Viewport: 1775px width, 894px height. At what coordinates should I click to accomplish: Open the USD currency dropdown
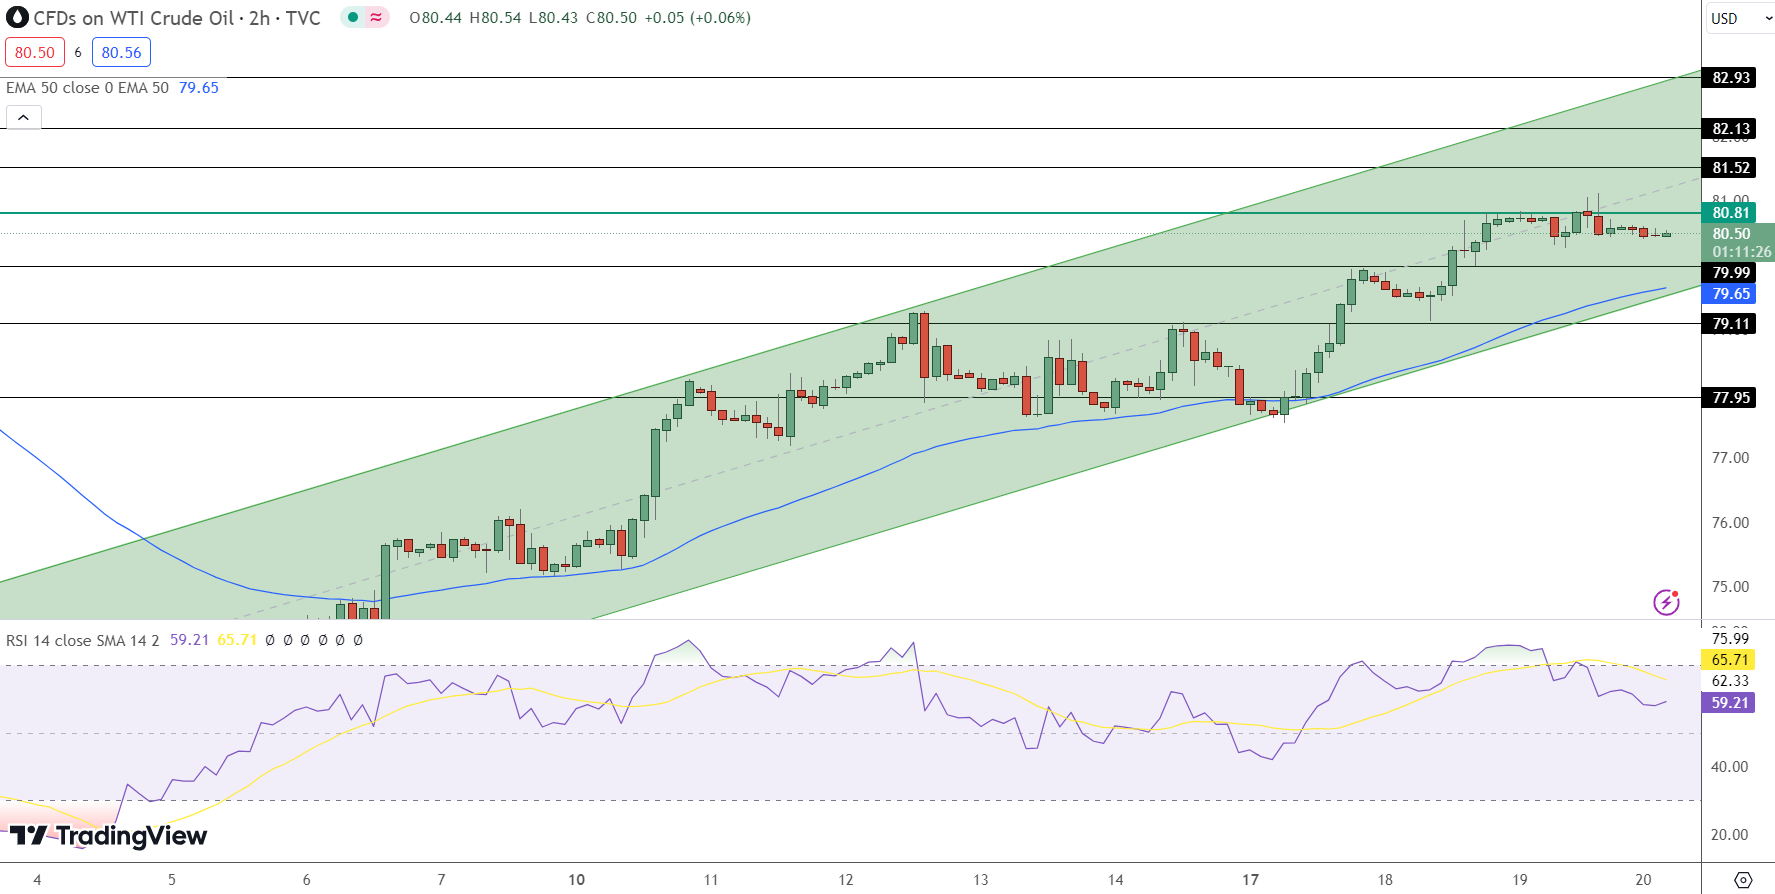[1739, 18]
